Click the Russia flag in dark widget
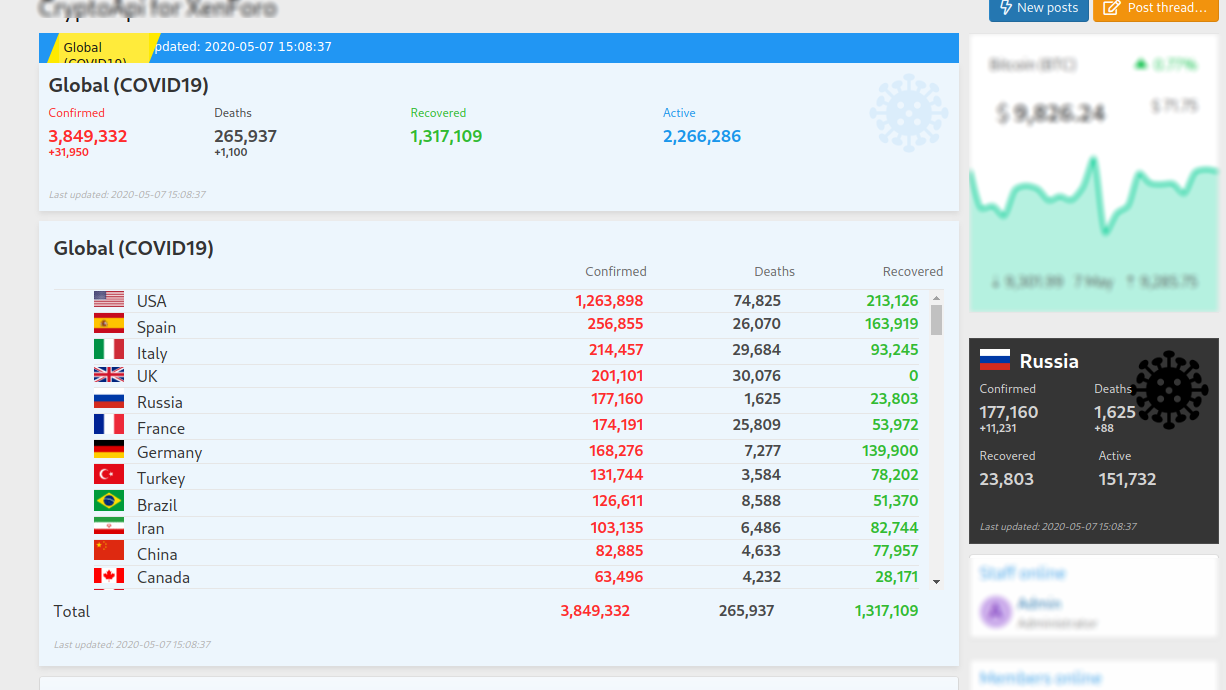Image resolution: width=1226 pixels, height=690 pixels. tap(994, 360)
